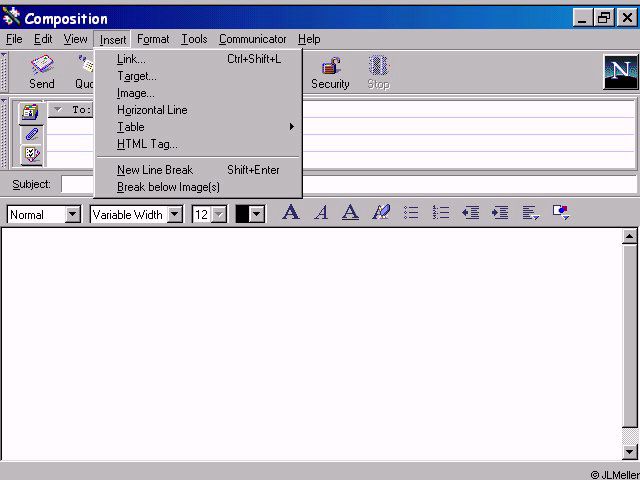Open the font color dropdown arrow
The image size is (640, 480).
(x=257, y=214)
